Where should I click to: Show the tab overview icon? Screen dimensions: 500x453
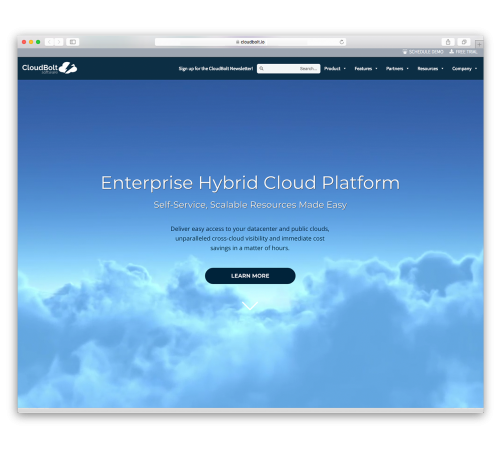[x=464, y=42]
